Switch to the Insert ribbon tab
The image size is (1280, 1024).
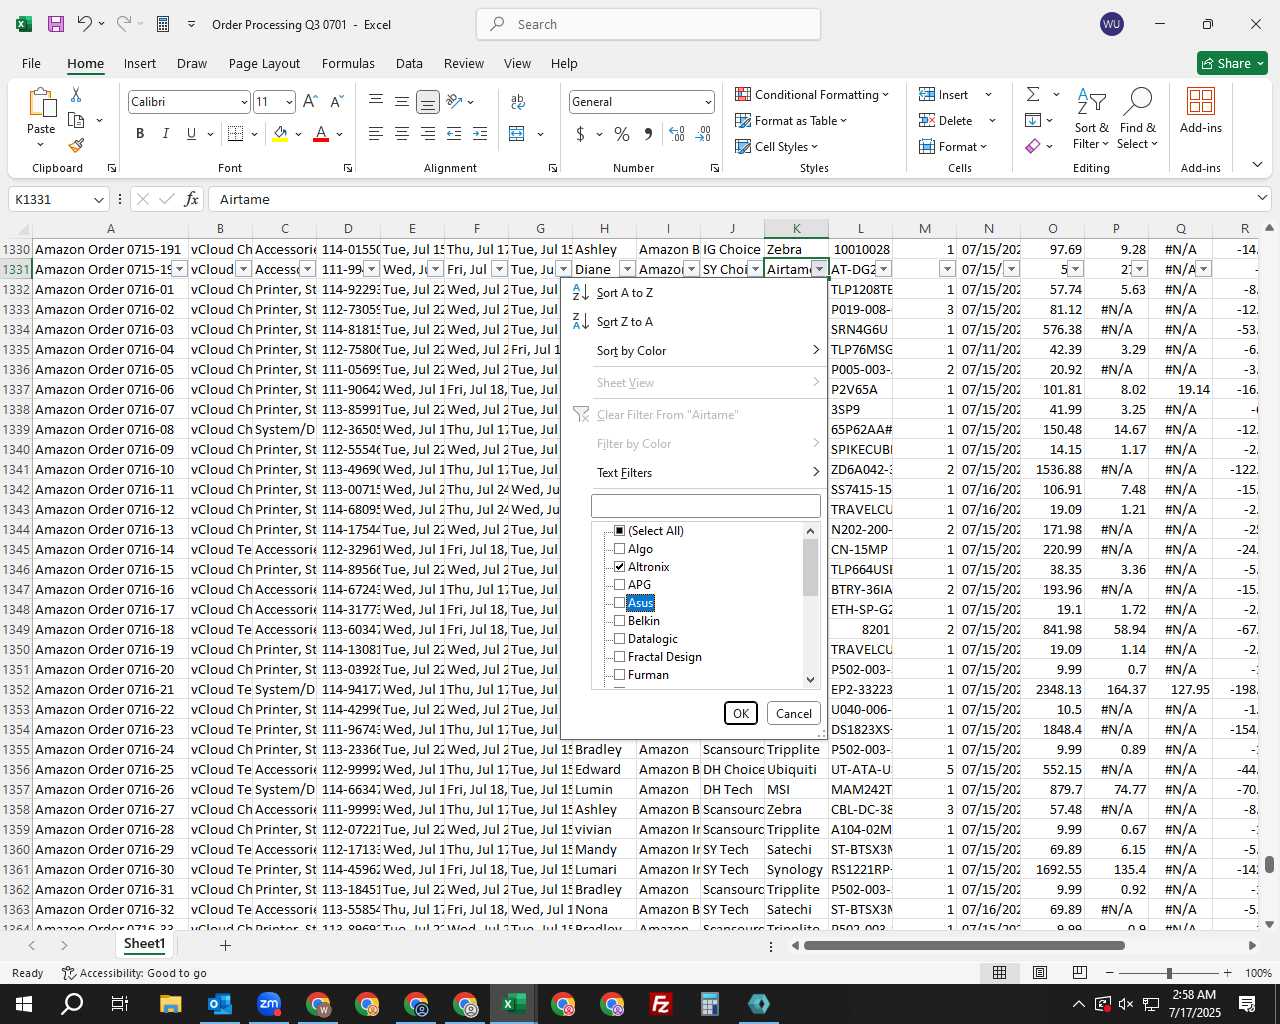(140, 63)
